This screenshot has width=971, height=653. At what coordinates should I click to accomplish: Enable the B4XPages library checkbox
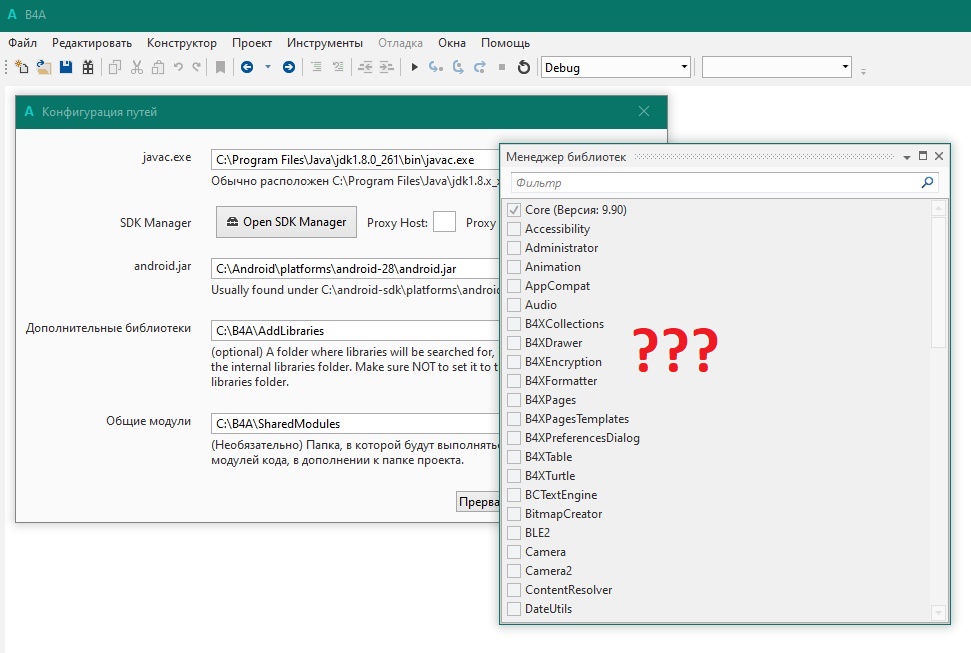[514, 400]
